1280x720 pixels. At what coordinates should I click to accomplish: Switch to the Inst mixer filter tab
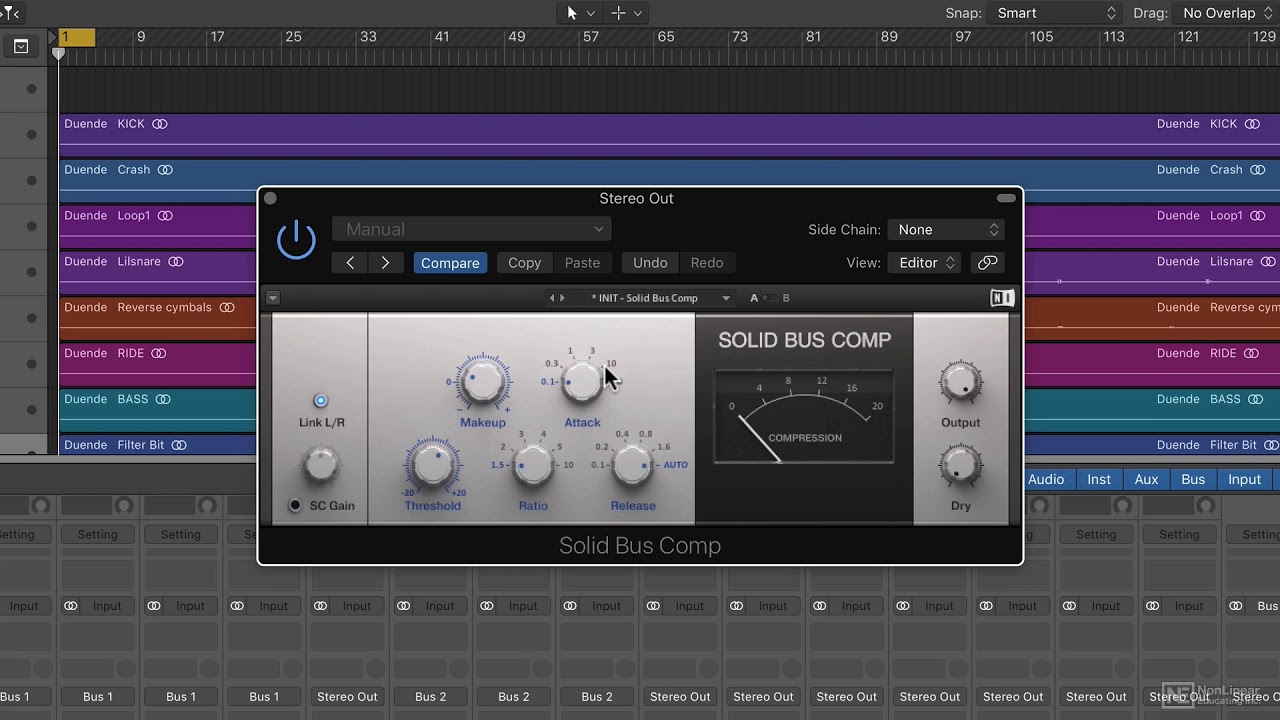[x=1099, y=480]
